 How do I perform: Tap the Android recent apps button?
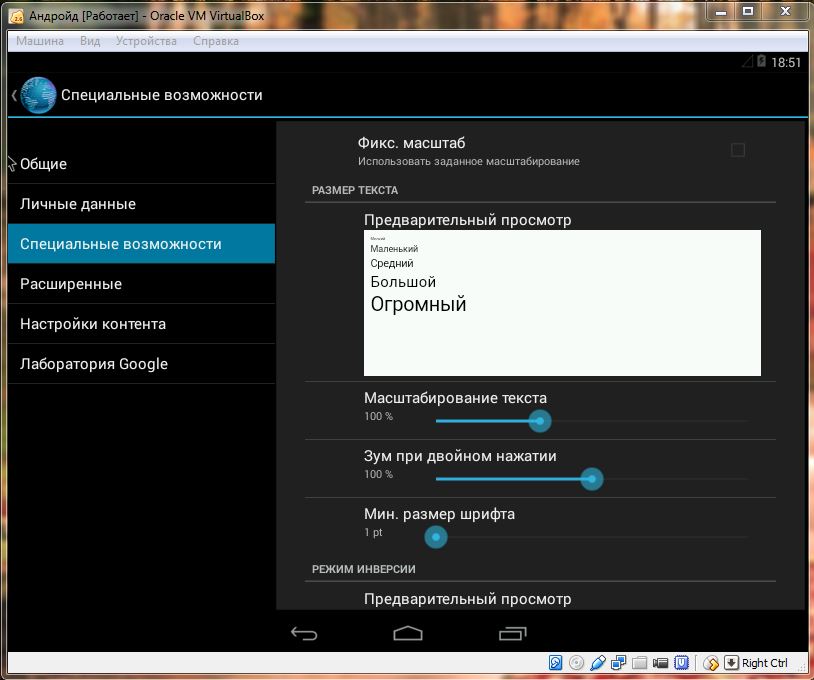[x=512, y=633]
